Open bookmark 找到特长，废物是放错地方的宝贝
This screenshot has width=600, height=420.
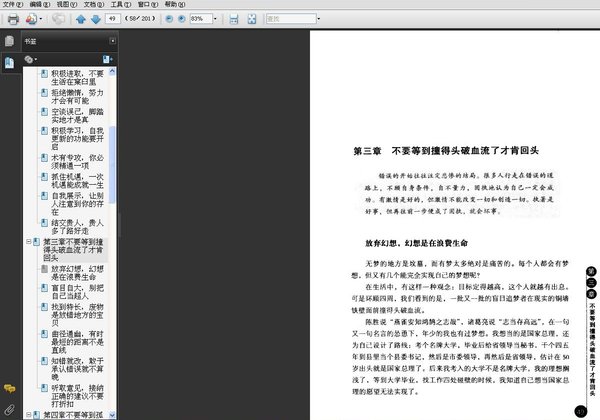click(77, 315)
